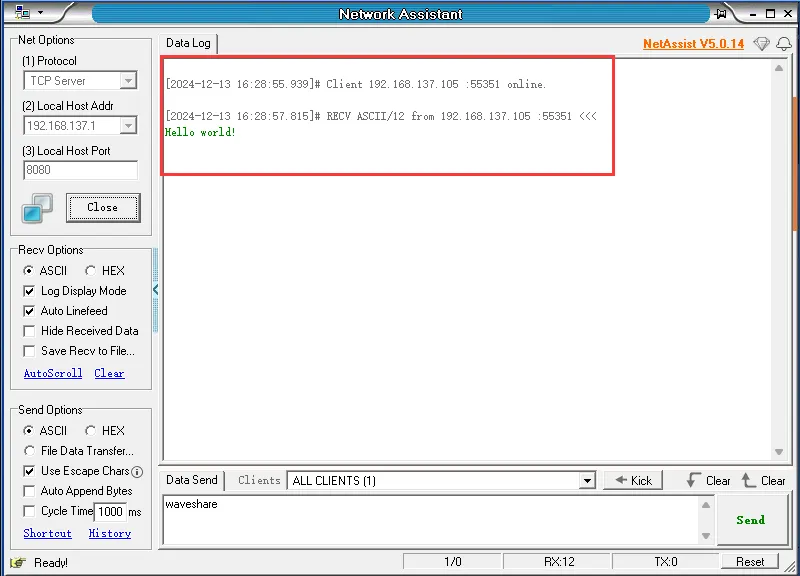The width and height of the screenshot is (800, 576).
Task: Open the ALL CLIENTS dropdown
Action: pos(587,481)
